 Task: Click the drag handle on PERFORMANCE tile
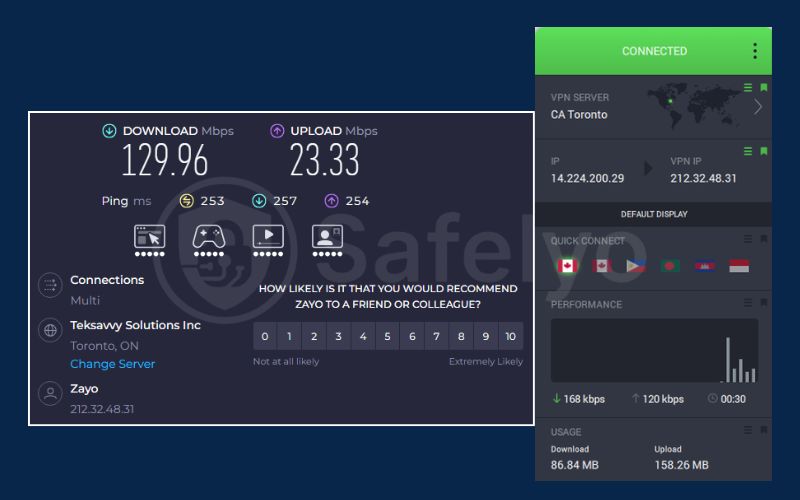point(748,303)
